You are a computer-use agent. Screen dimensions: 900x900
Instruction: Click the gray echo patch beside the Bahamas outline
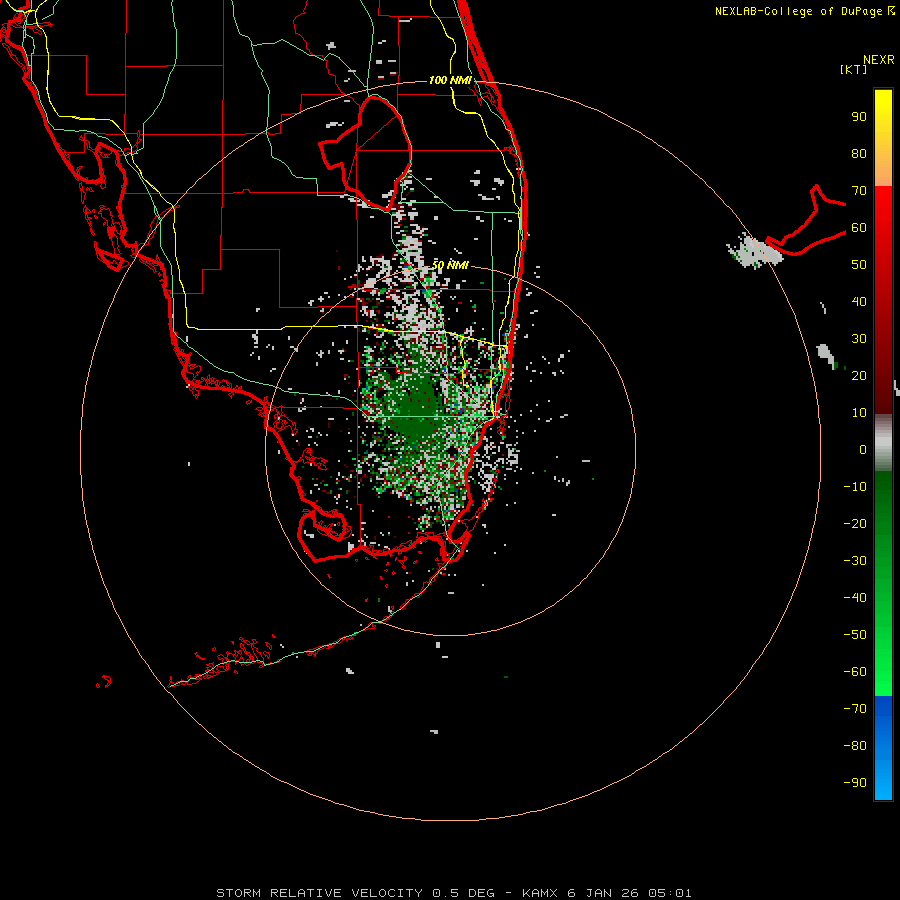(x=754, y=253)
